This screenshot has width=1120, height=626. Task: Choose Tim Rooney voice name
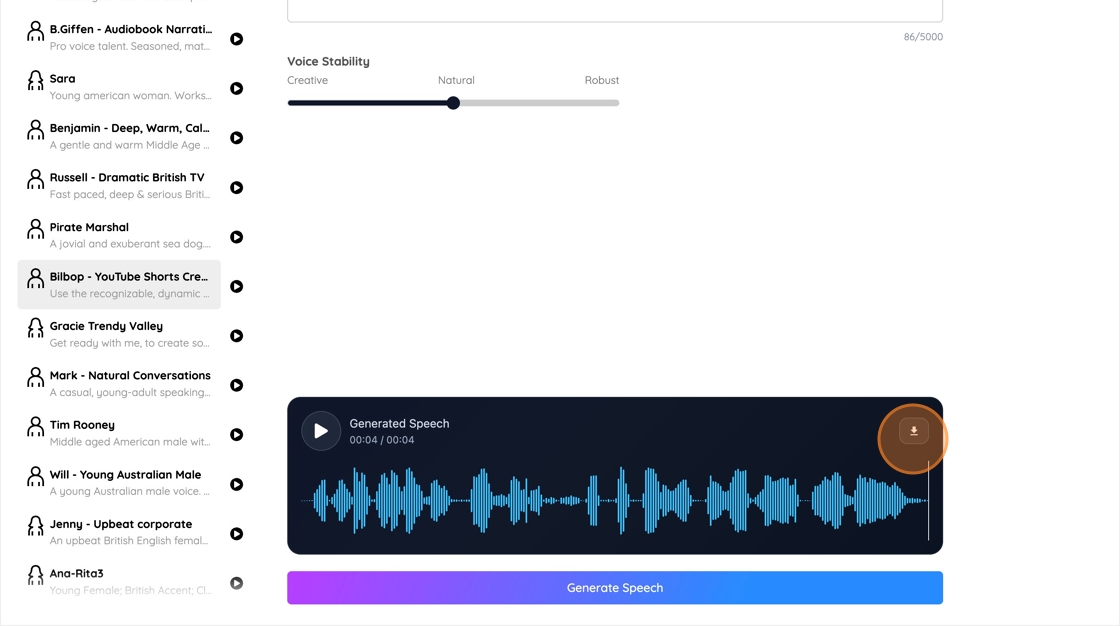tap(82, 425)
